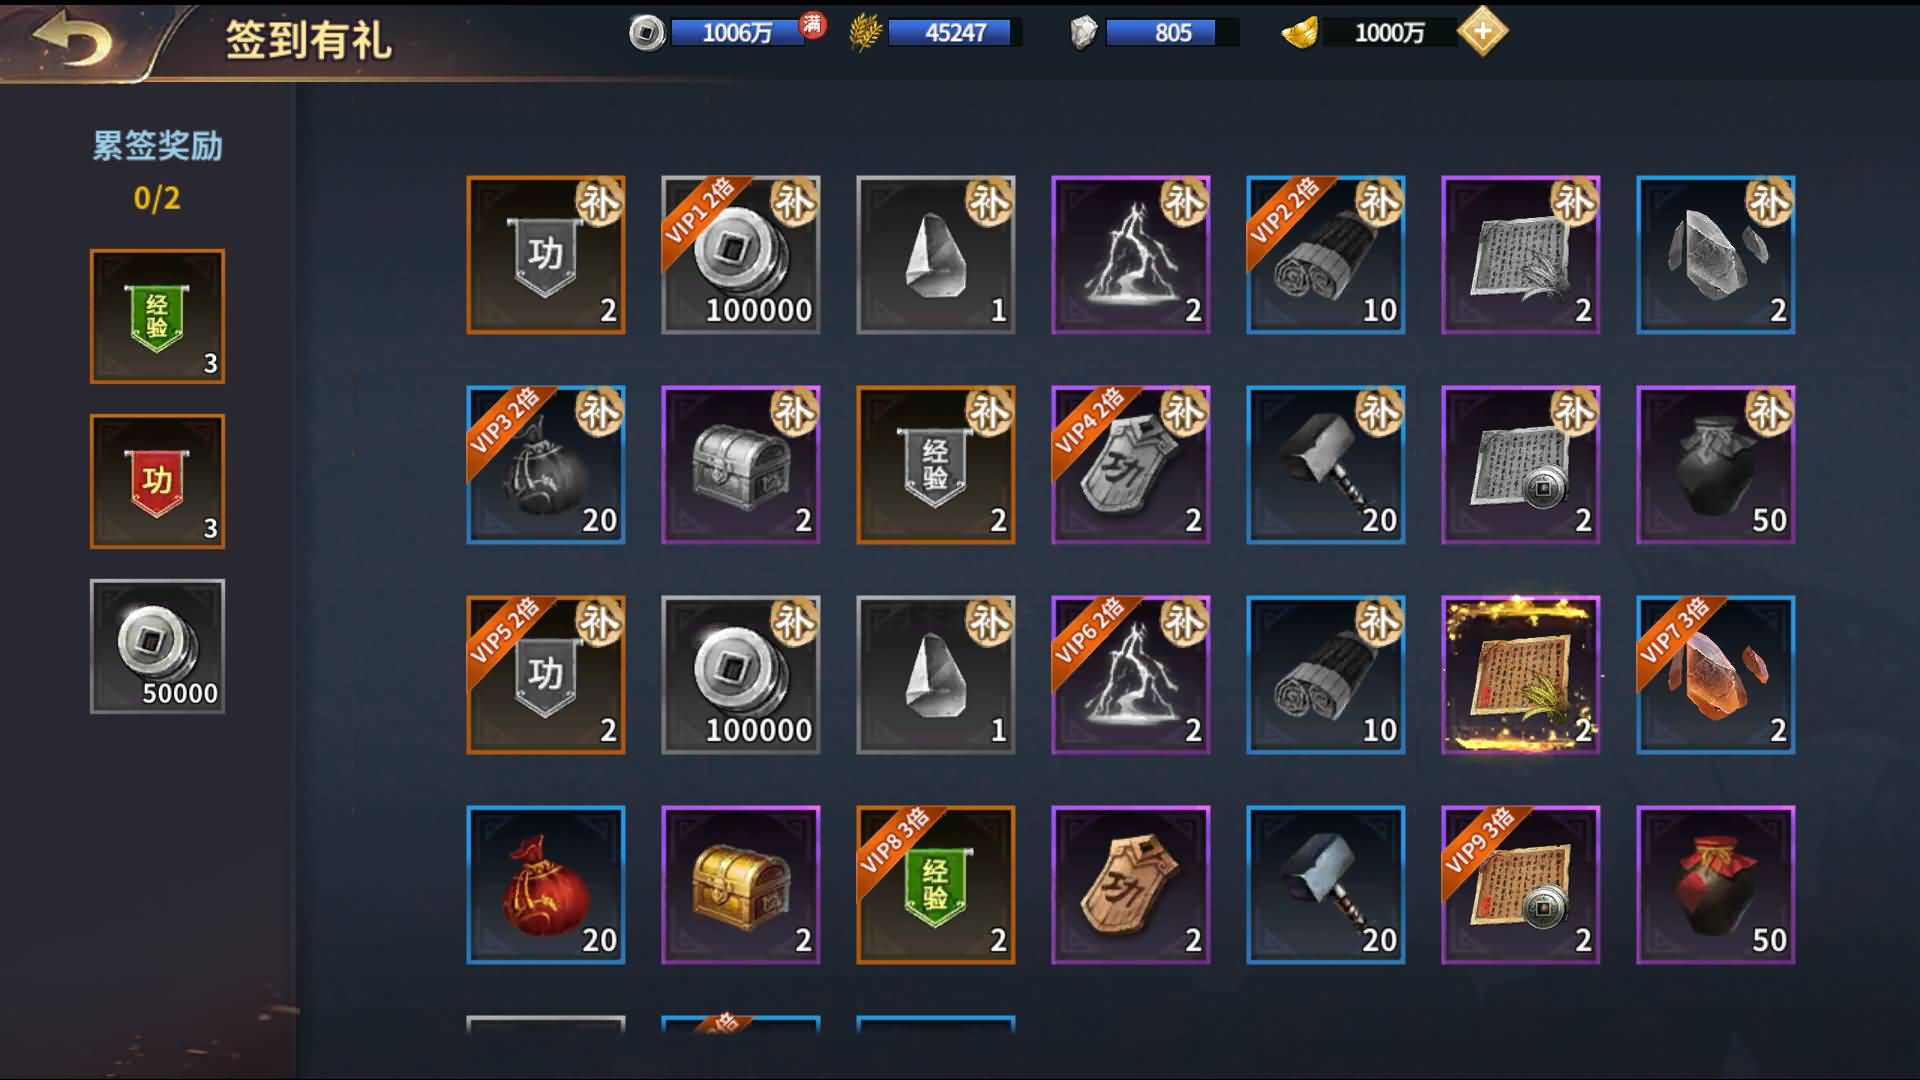Select the VIP7 3x orange crystal reward
This screenshot has width=1920, height=1080.
pos(1715,675)
